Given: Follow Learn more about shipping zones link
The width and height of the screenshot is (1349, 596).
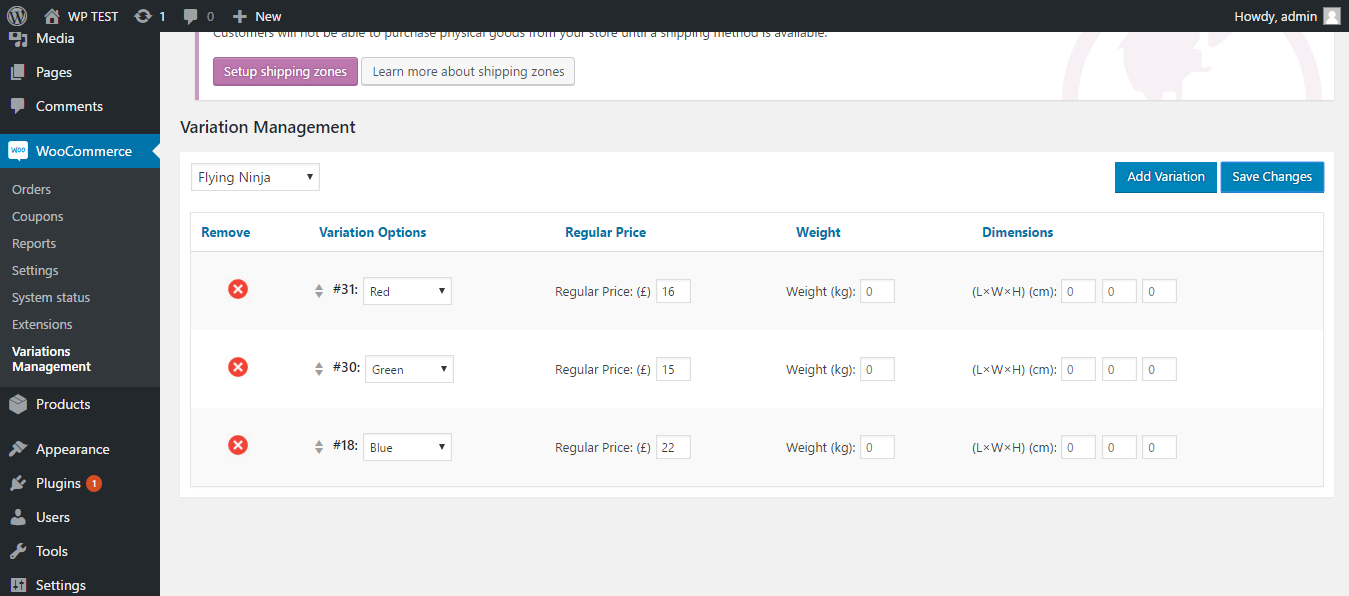Looking at the screenshot, I should pyautogui.click(x=468, y=72).
